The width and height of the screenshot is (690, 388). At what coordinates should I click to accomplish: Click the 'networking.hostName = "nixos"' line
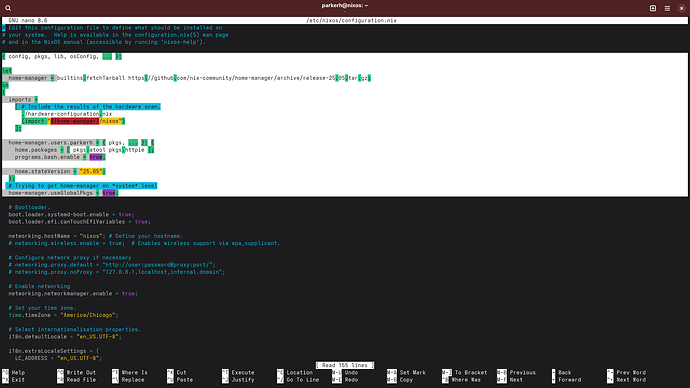pos(57,236)
